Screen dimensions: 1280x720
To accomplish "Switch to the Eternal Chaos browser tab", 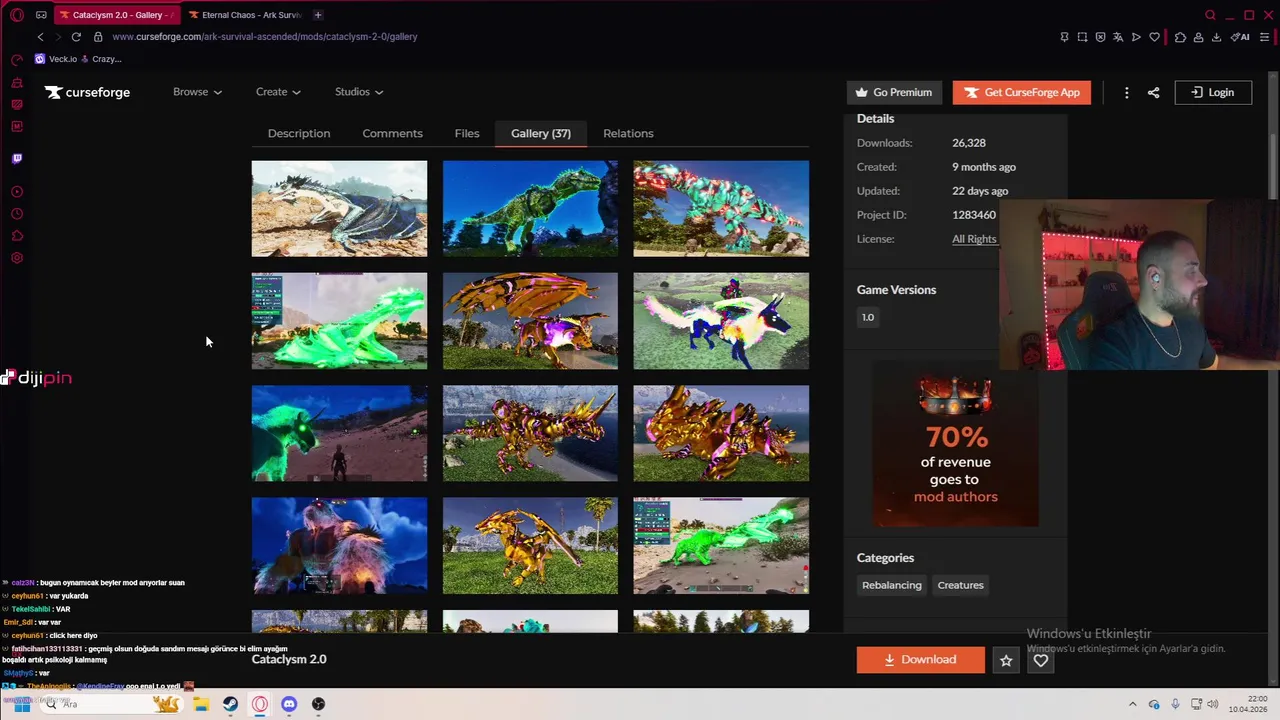I will tap(244, 15).
